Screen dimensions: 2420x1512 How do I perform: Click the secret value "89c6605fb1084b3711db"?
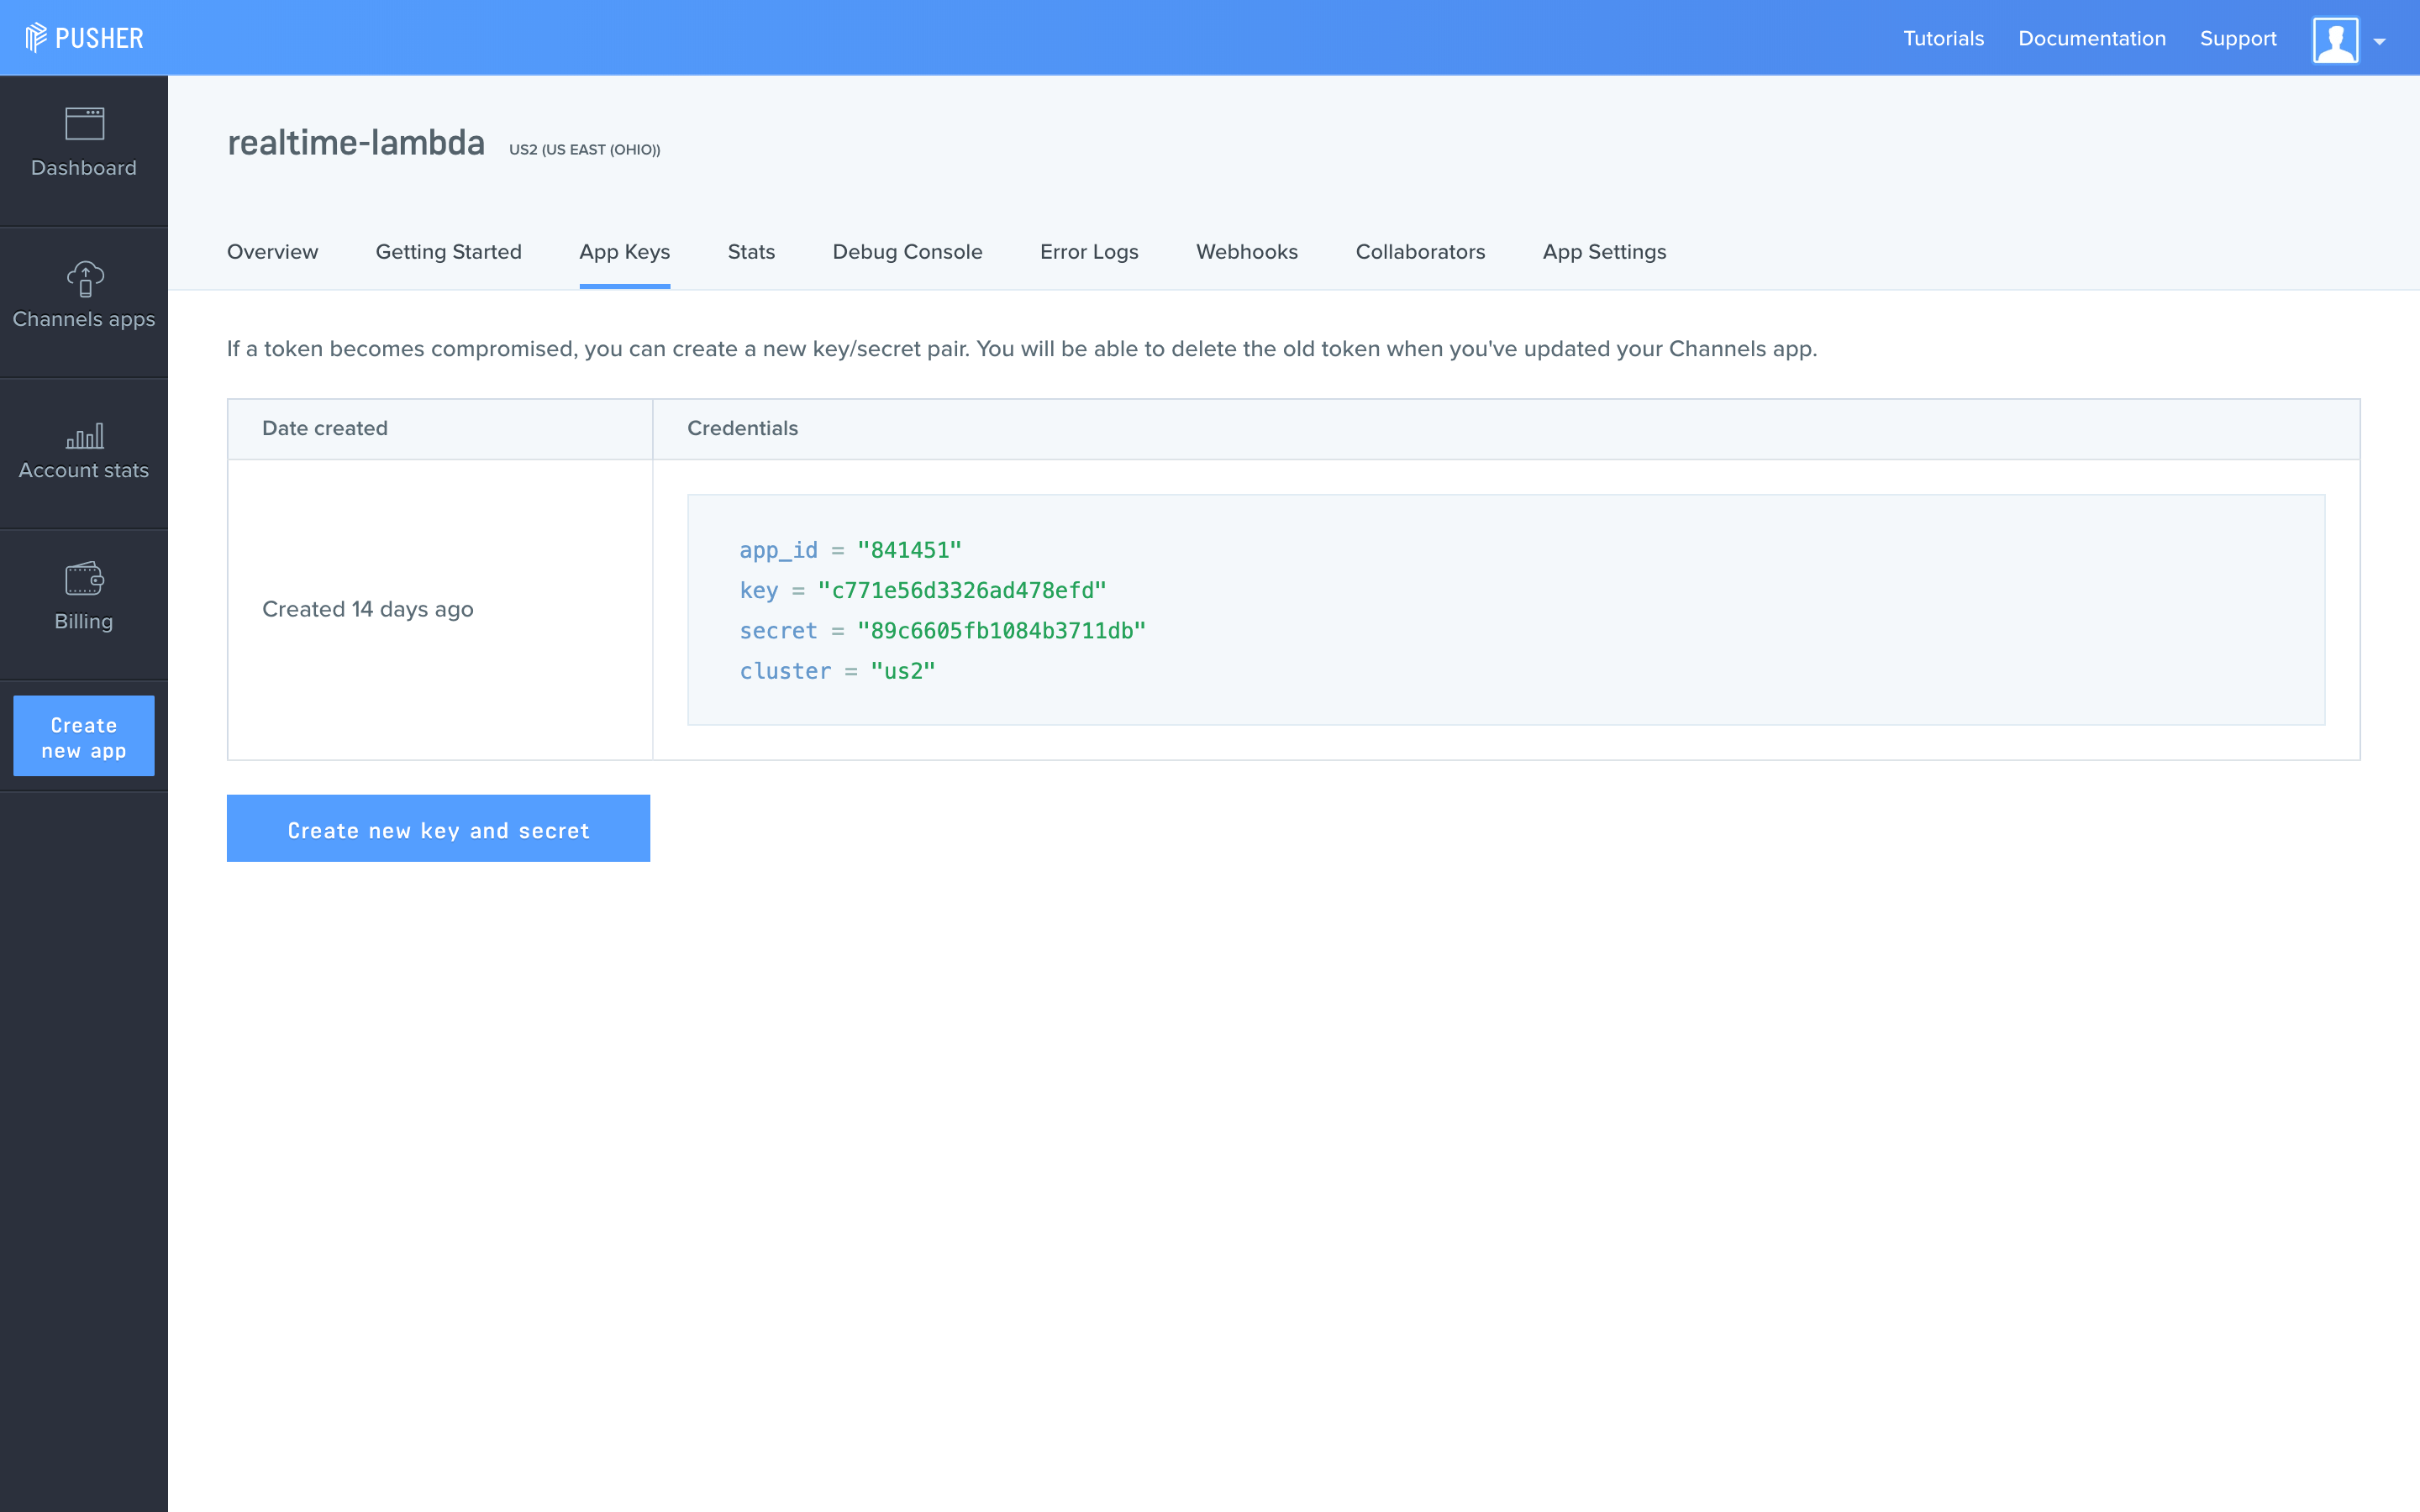click(x=1001, y=631)
